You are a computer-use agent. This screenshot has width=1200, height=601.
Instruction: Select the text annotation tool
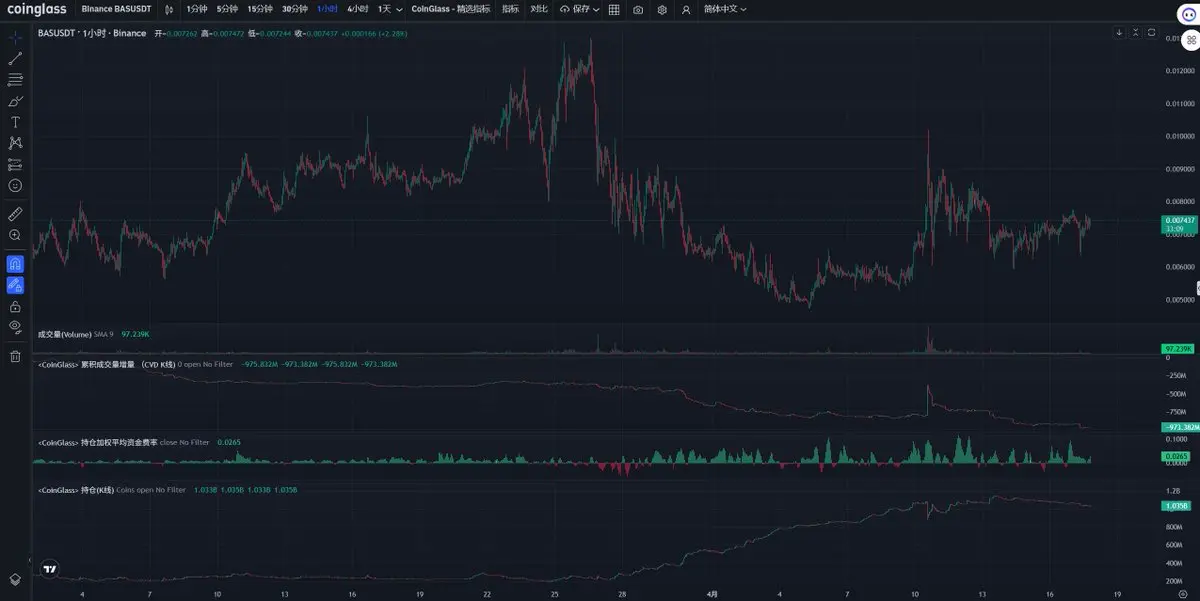pos(15,122)
